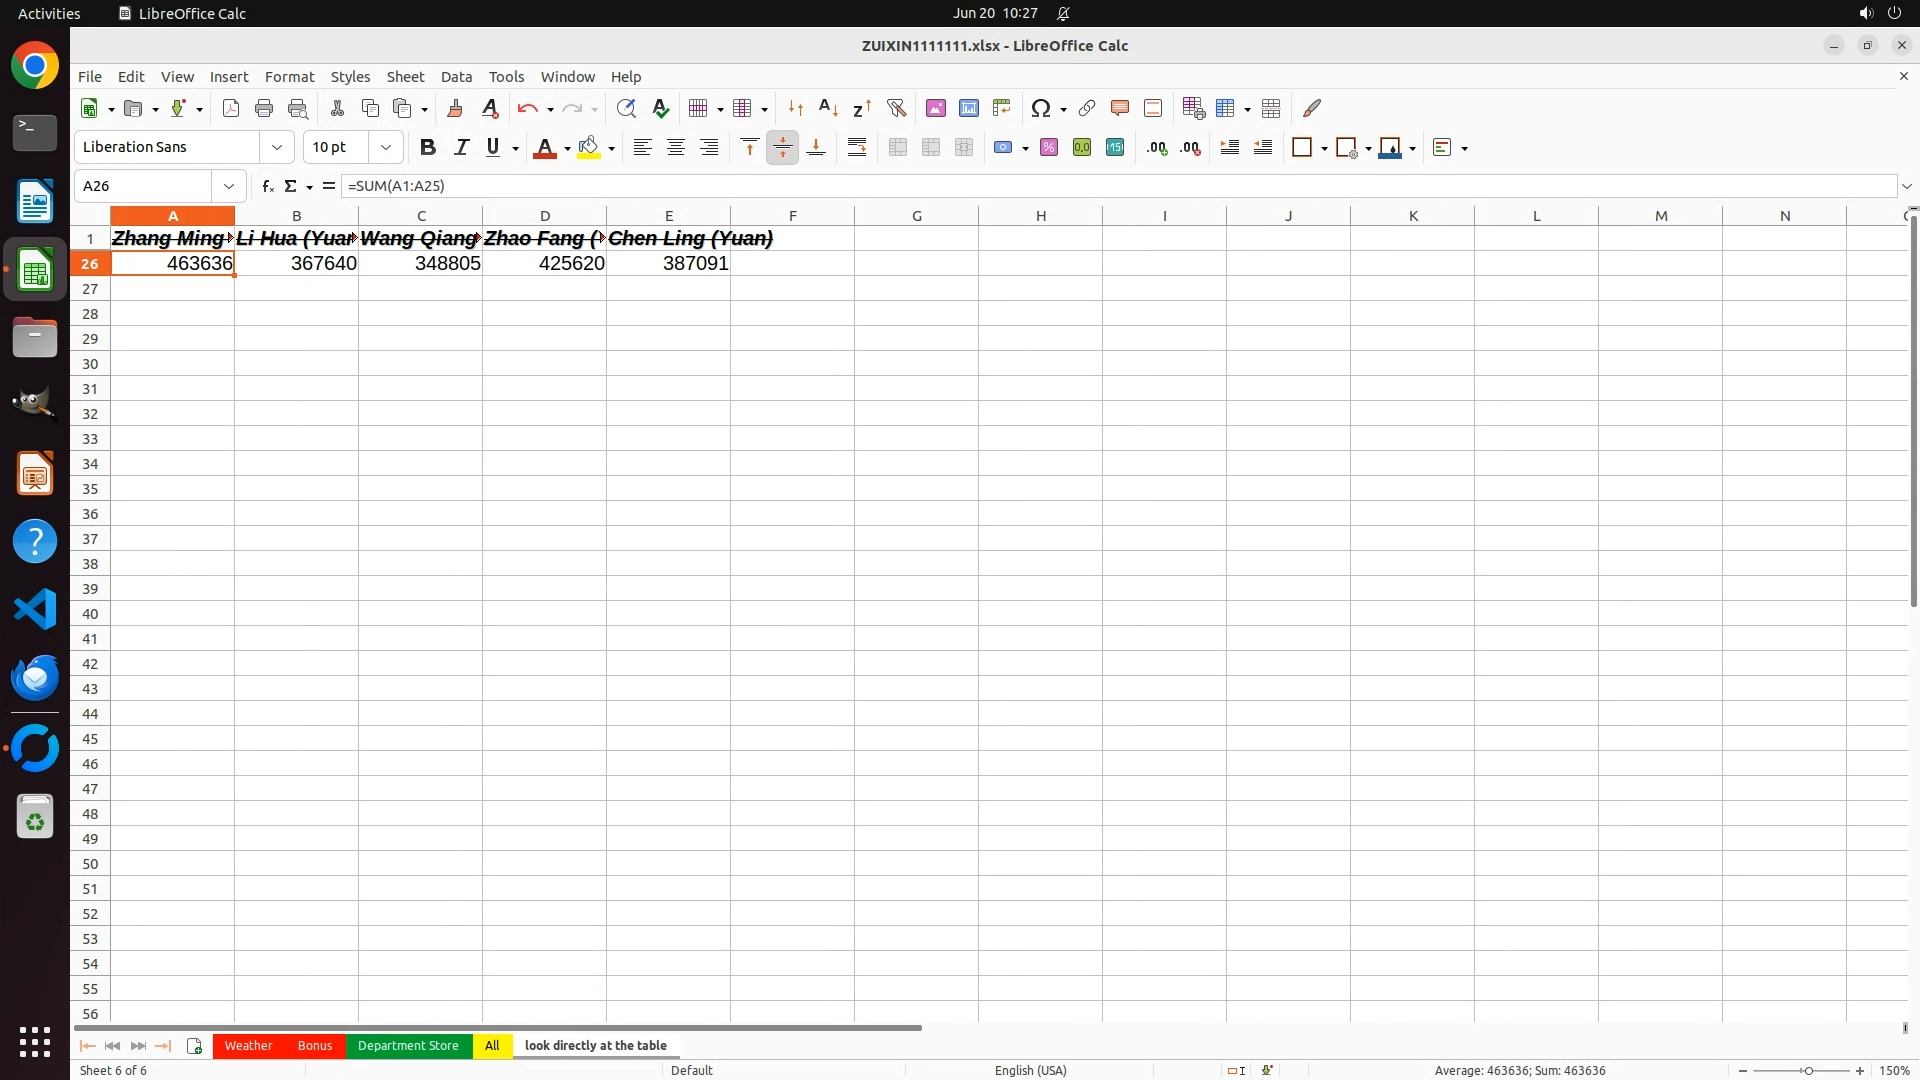Expand the Name Box dropdown arrow

click(229, 186)
